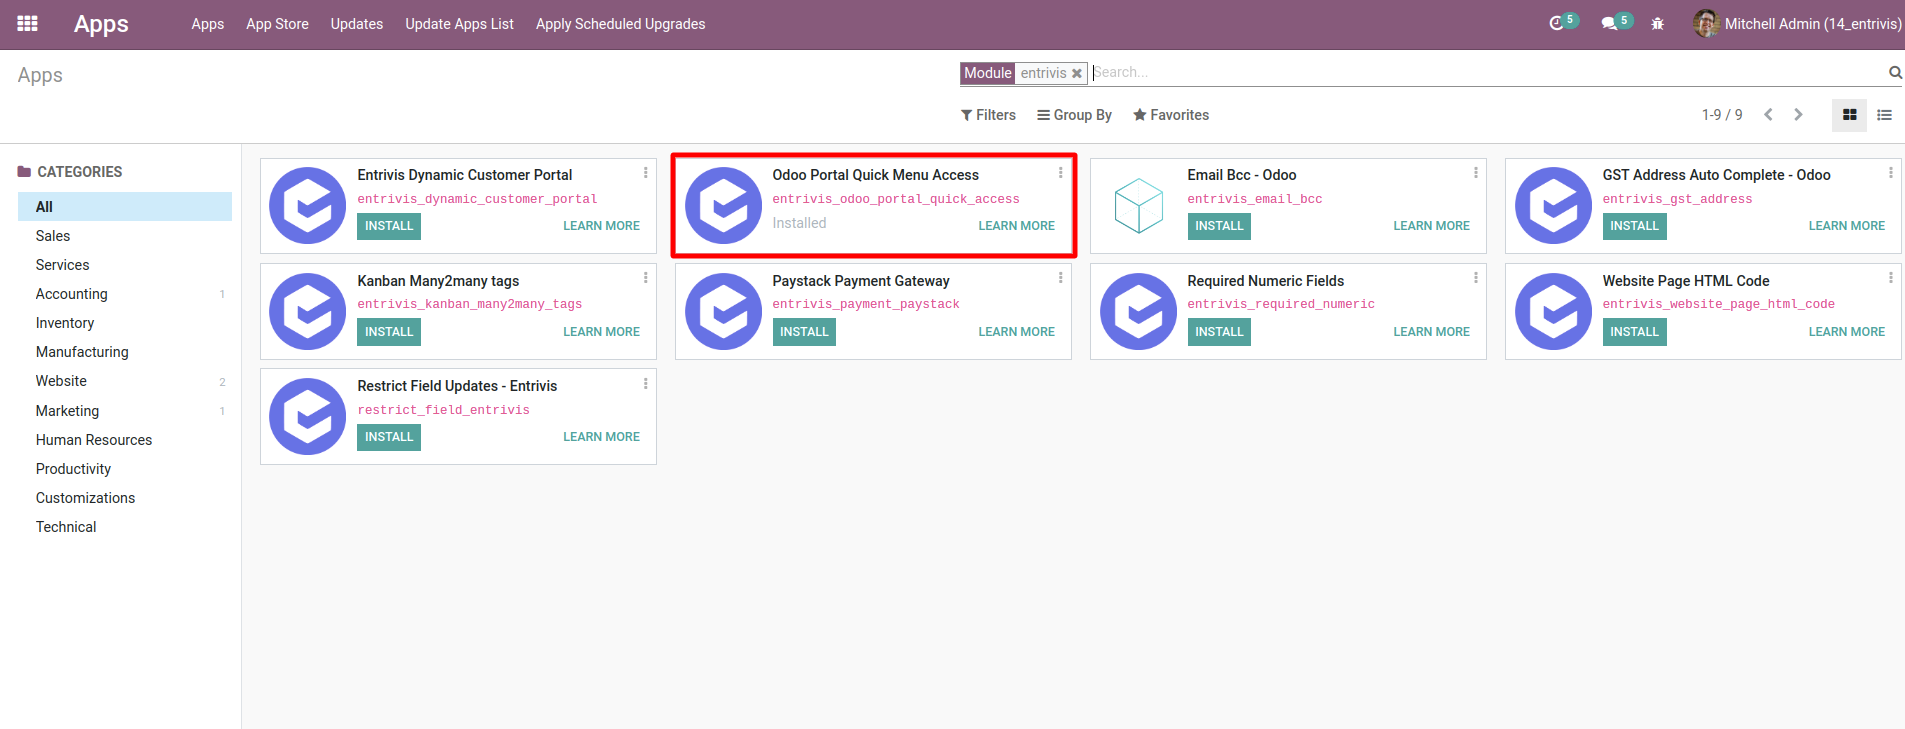Screen dimensions: 1905x729
Task: Open options menu for Email Bcc - Odoo
Action: click(x=1476, y=173)
